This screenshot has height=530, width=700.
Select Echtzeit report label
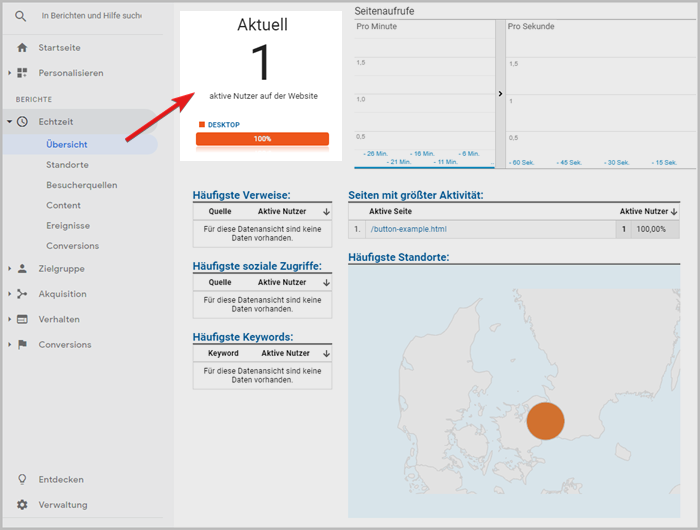(x=56, y=121)
